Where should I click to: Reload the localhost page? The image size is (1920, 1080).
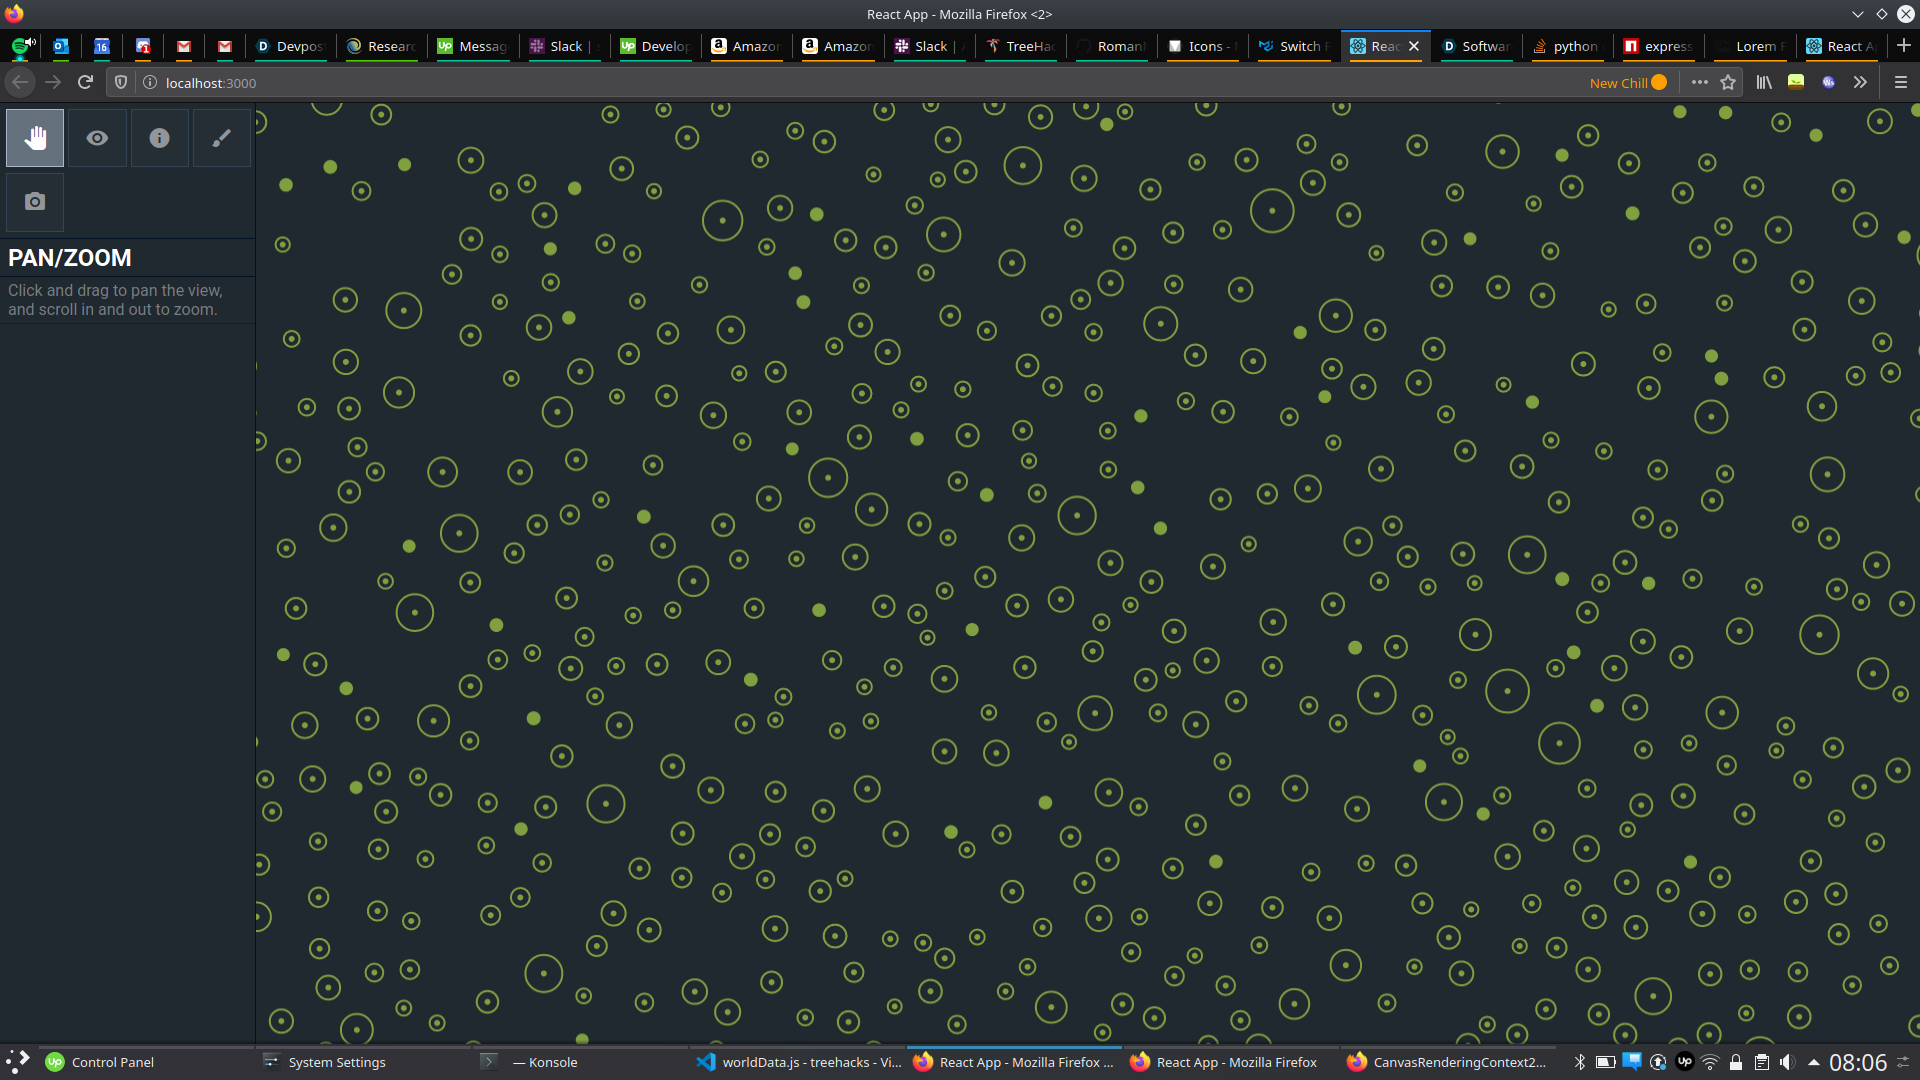tap(86, 83)
